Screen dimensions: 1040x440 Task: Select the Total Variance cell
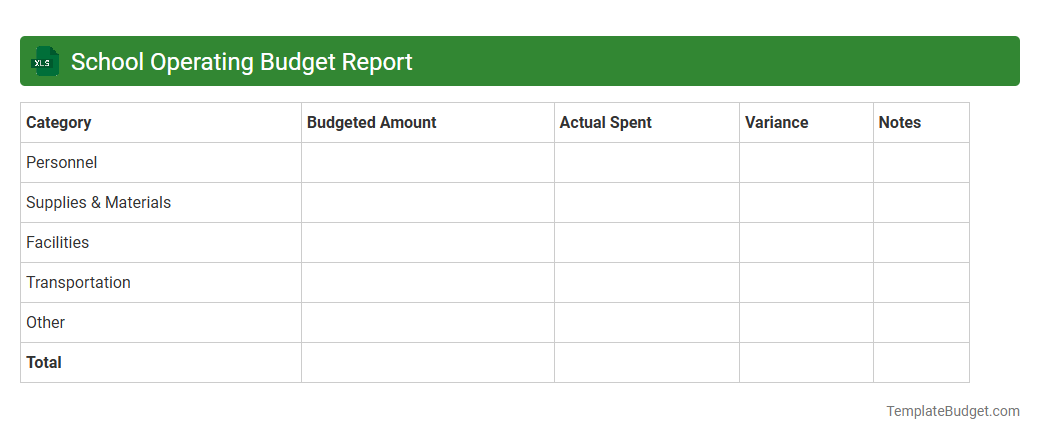(807, 362)
